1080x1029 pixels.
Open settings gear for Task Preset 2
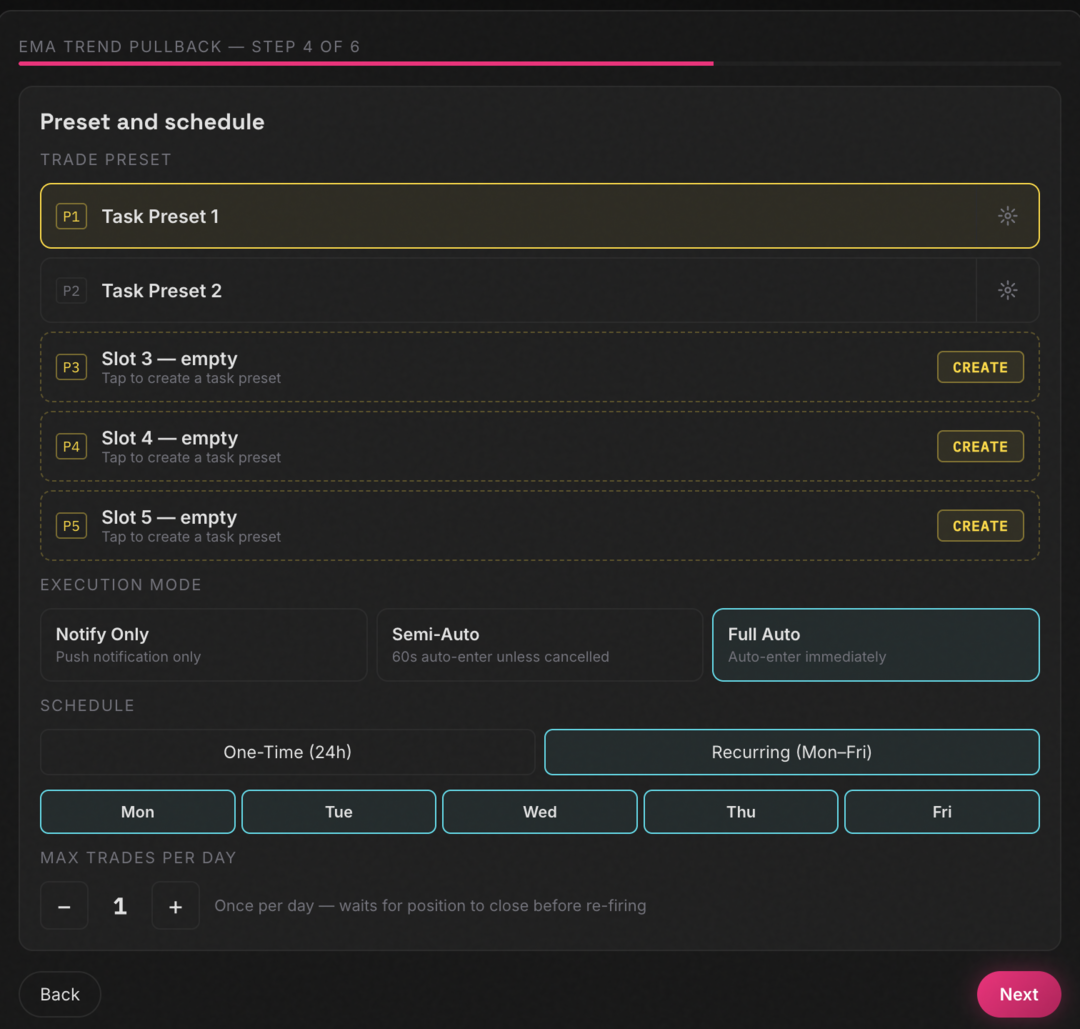[x=1007, y=290]
